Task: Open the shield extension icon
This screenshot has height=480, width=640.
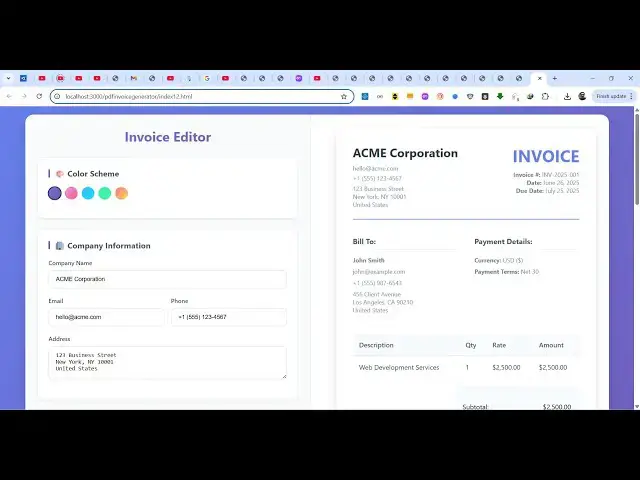Action: [470, 96]
